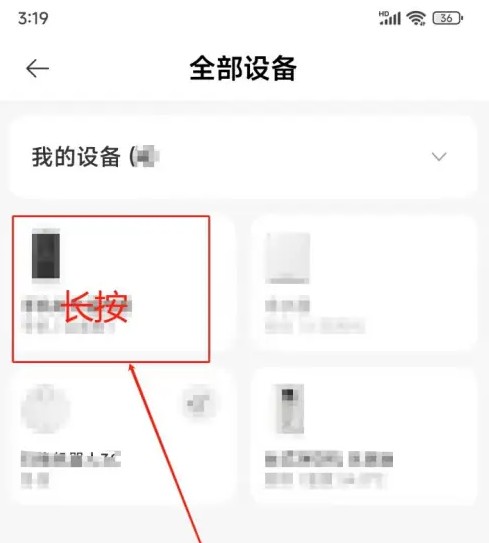Expand the 我的设备 chevron arrow
Image resolution: width=489 pixels, height=543 pixels.
439,157
